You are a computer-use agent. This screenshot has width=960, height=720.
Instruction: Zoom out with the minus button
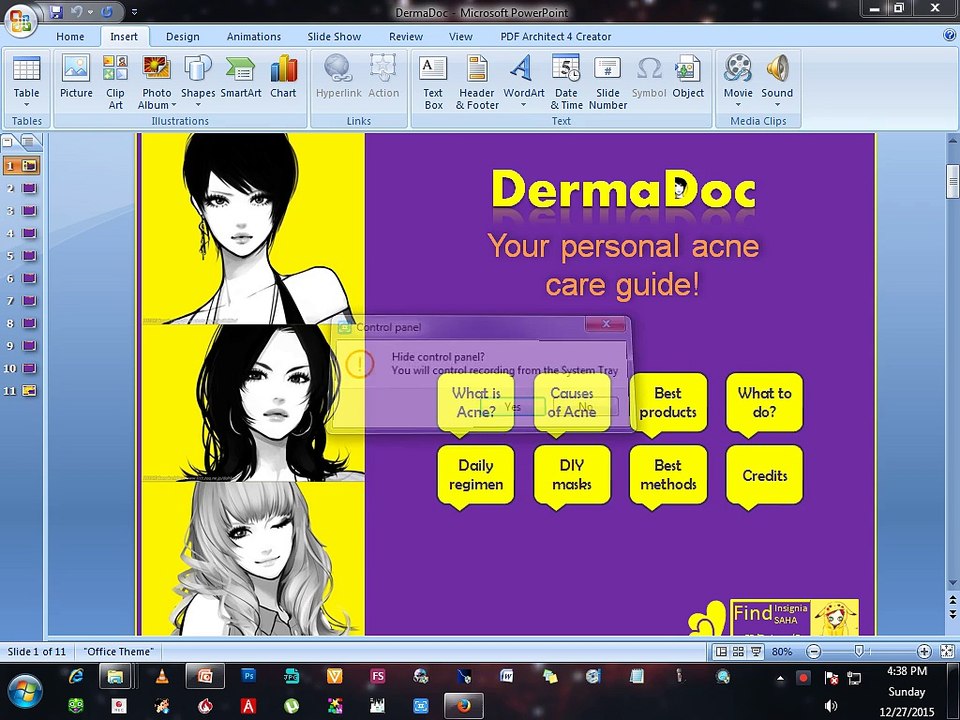pos(813,651)
